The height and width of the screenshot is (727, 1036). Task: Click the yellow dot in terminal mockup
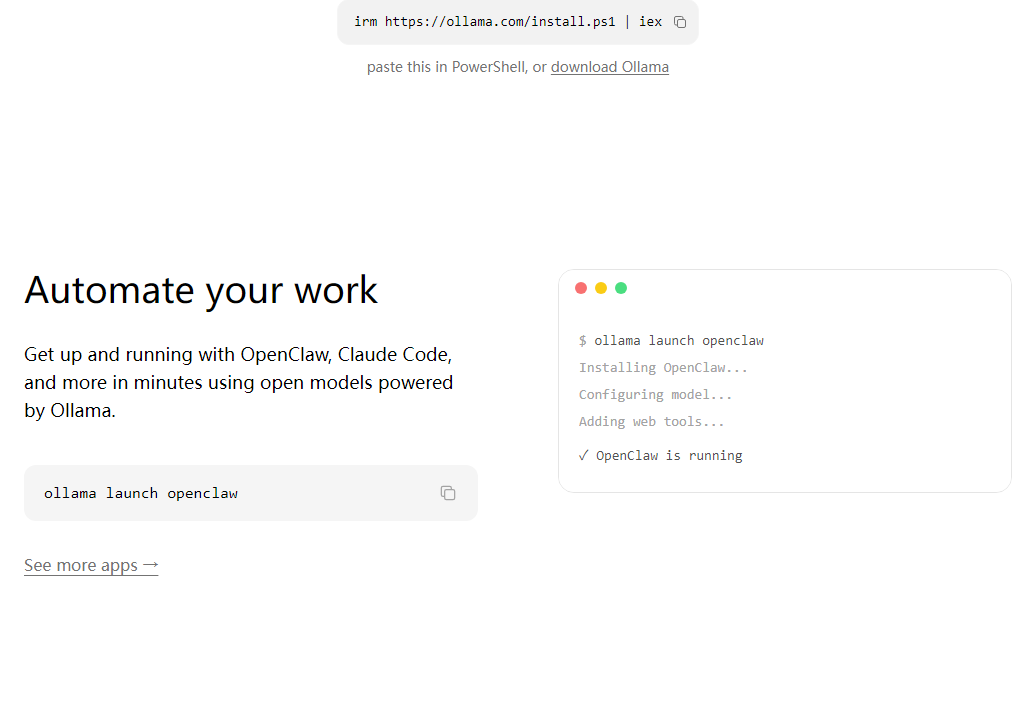[601, 288]
